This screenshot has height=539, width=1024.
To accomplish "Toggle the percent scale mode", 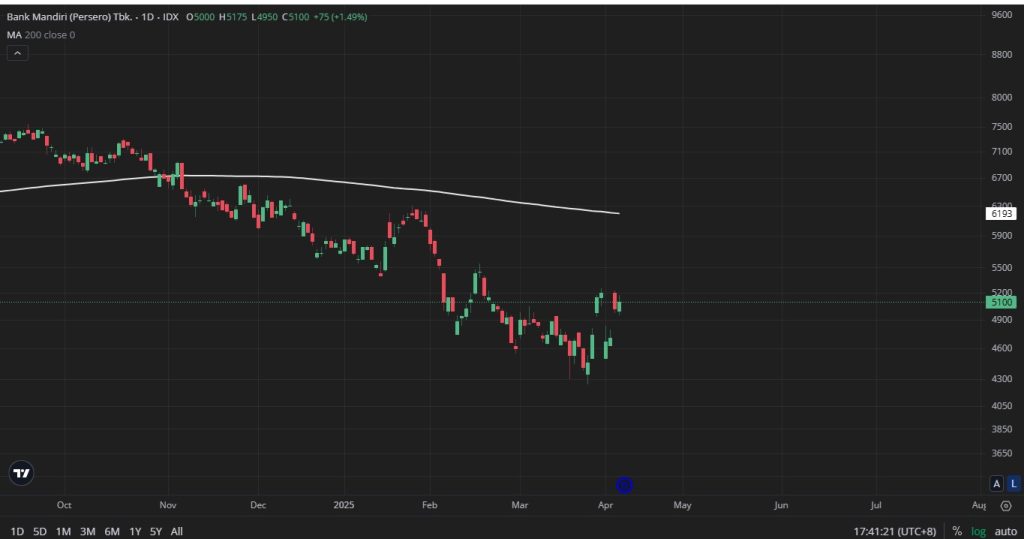I will 957,531.
